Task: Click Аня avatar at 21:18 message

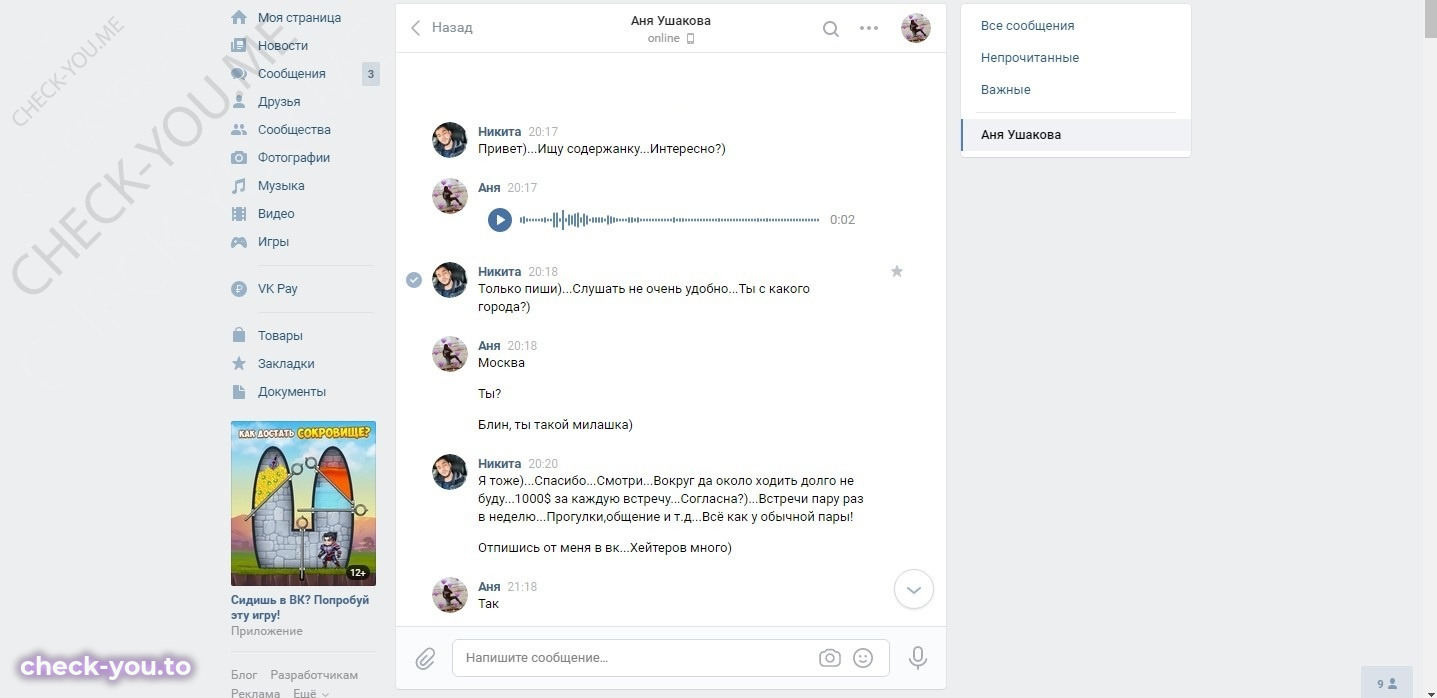Action: click(x=450, y=594)
